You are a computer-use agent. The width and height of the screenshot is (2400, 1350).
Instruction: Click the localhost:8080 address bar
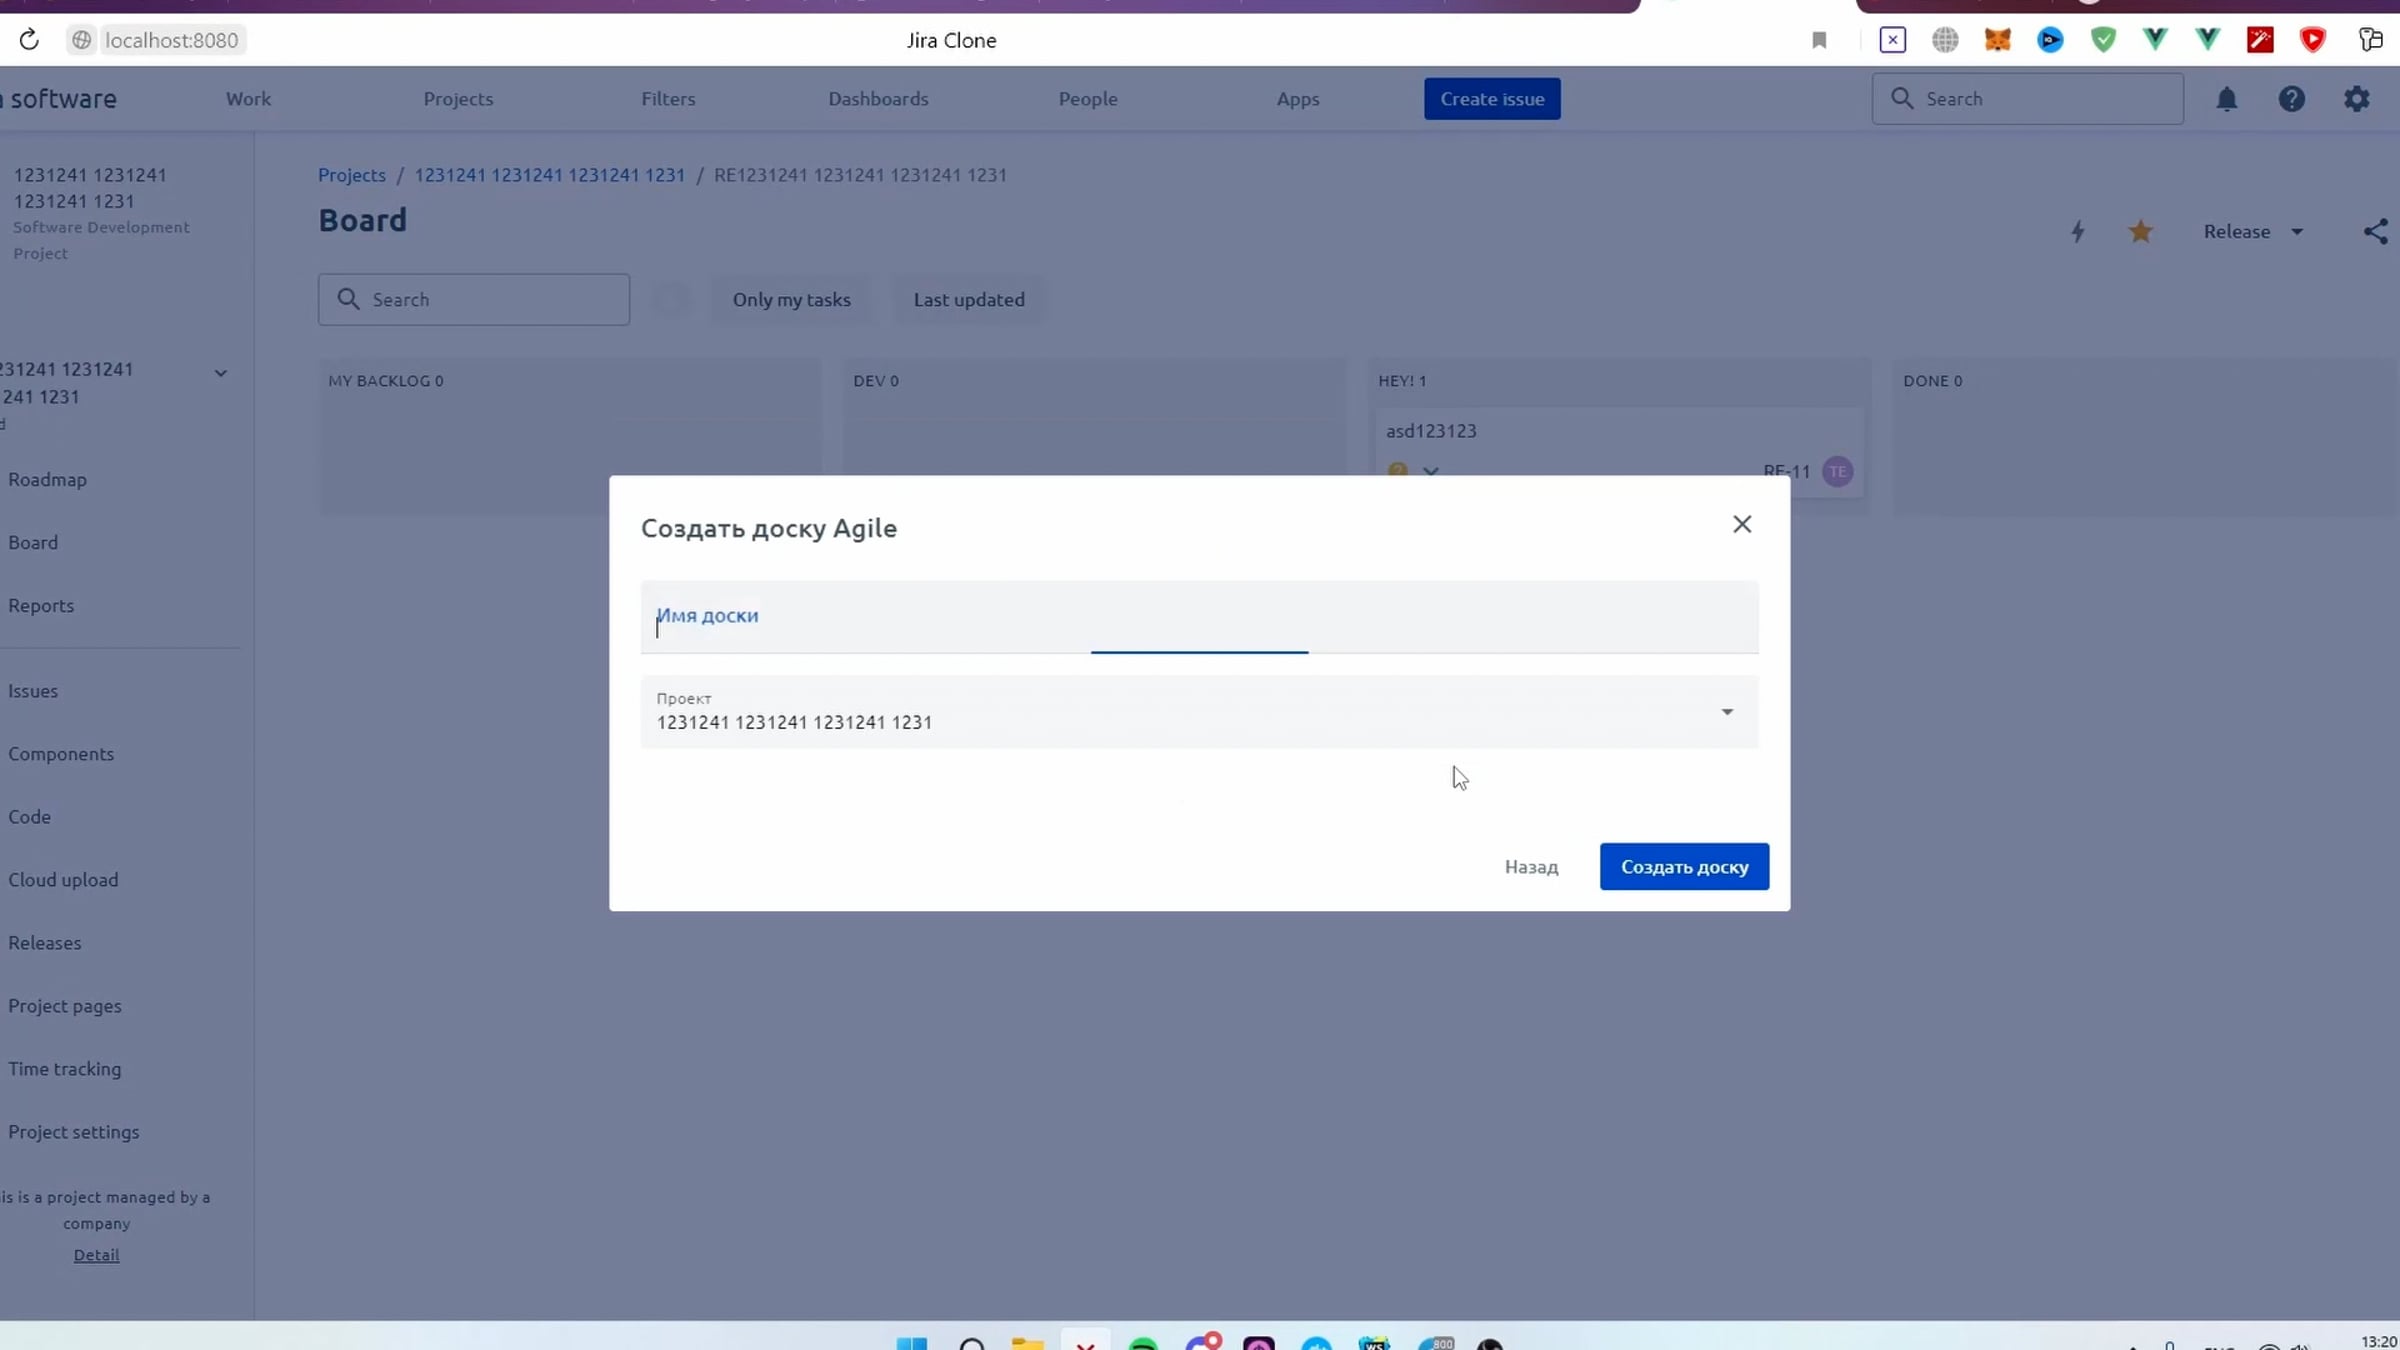(171, 40)
